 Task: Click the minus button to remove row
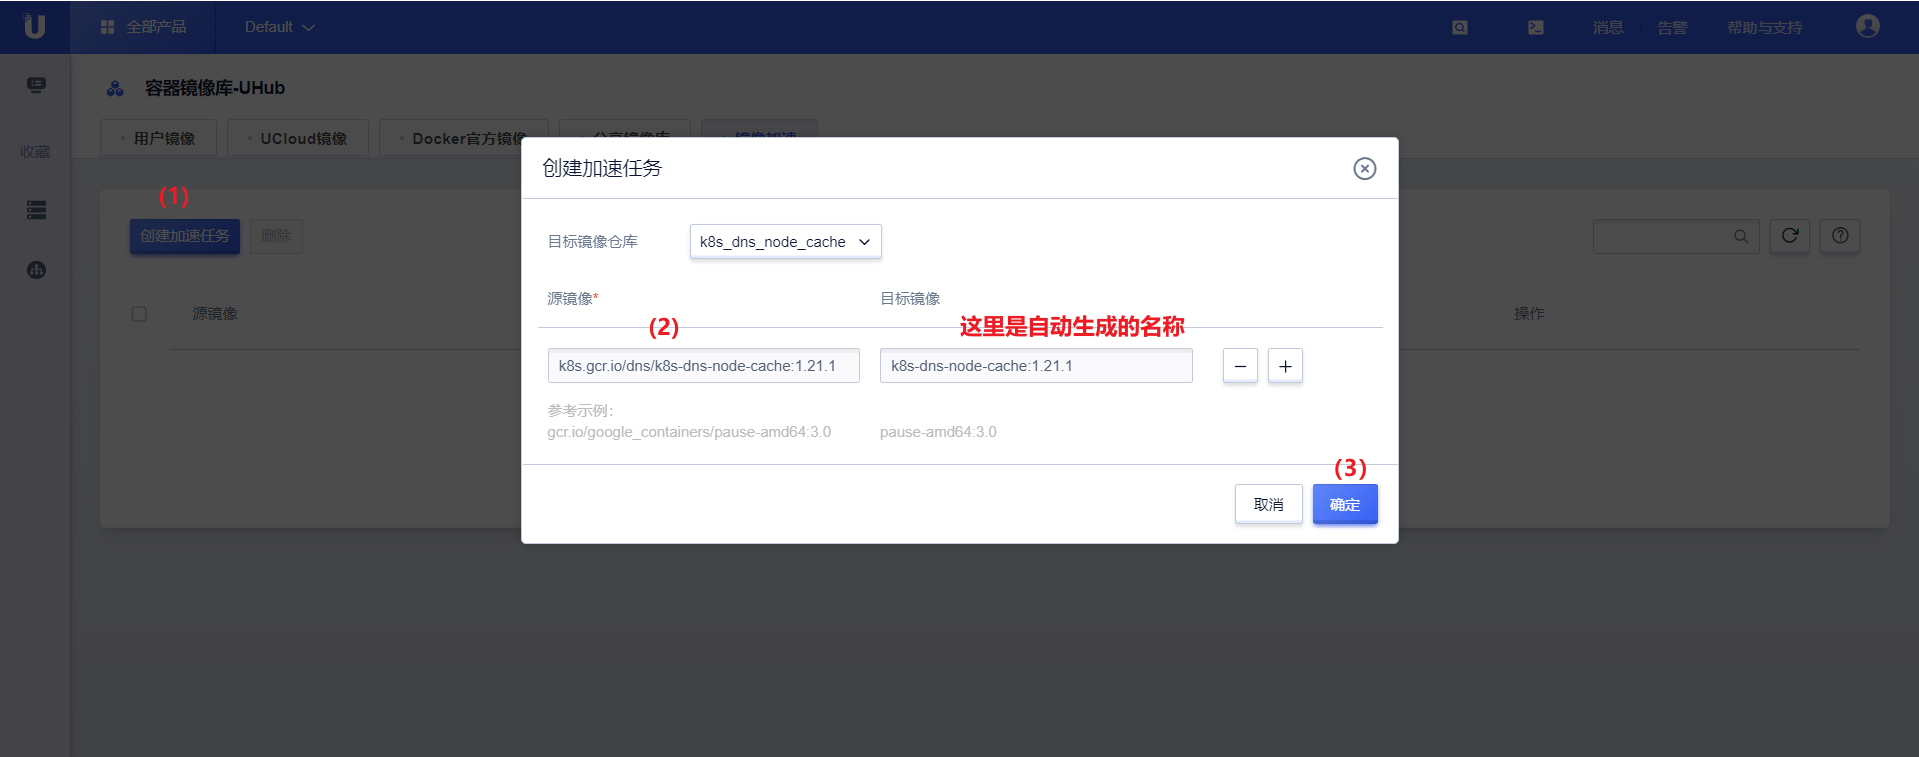[x=1240, y=366]
